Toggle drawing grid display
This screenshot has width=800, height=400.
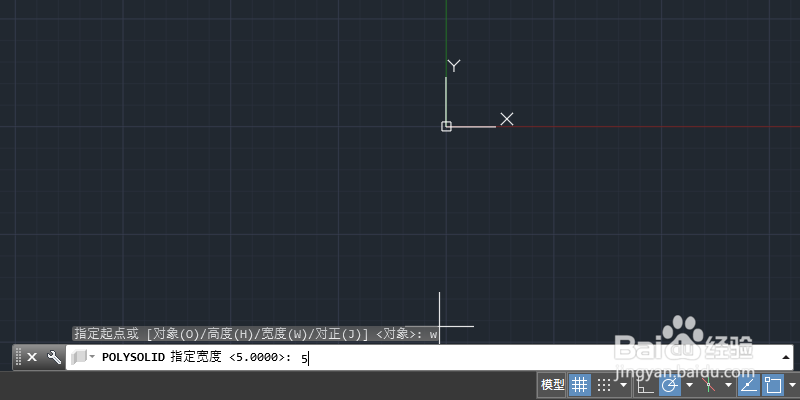pyautogui.click(x=579, y=385)
